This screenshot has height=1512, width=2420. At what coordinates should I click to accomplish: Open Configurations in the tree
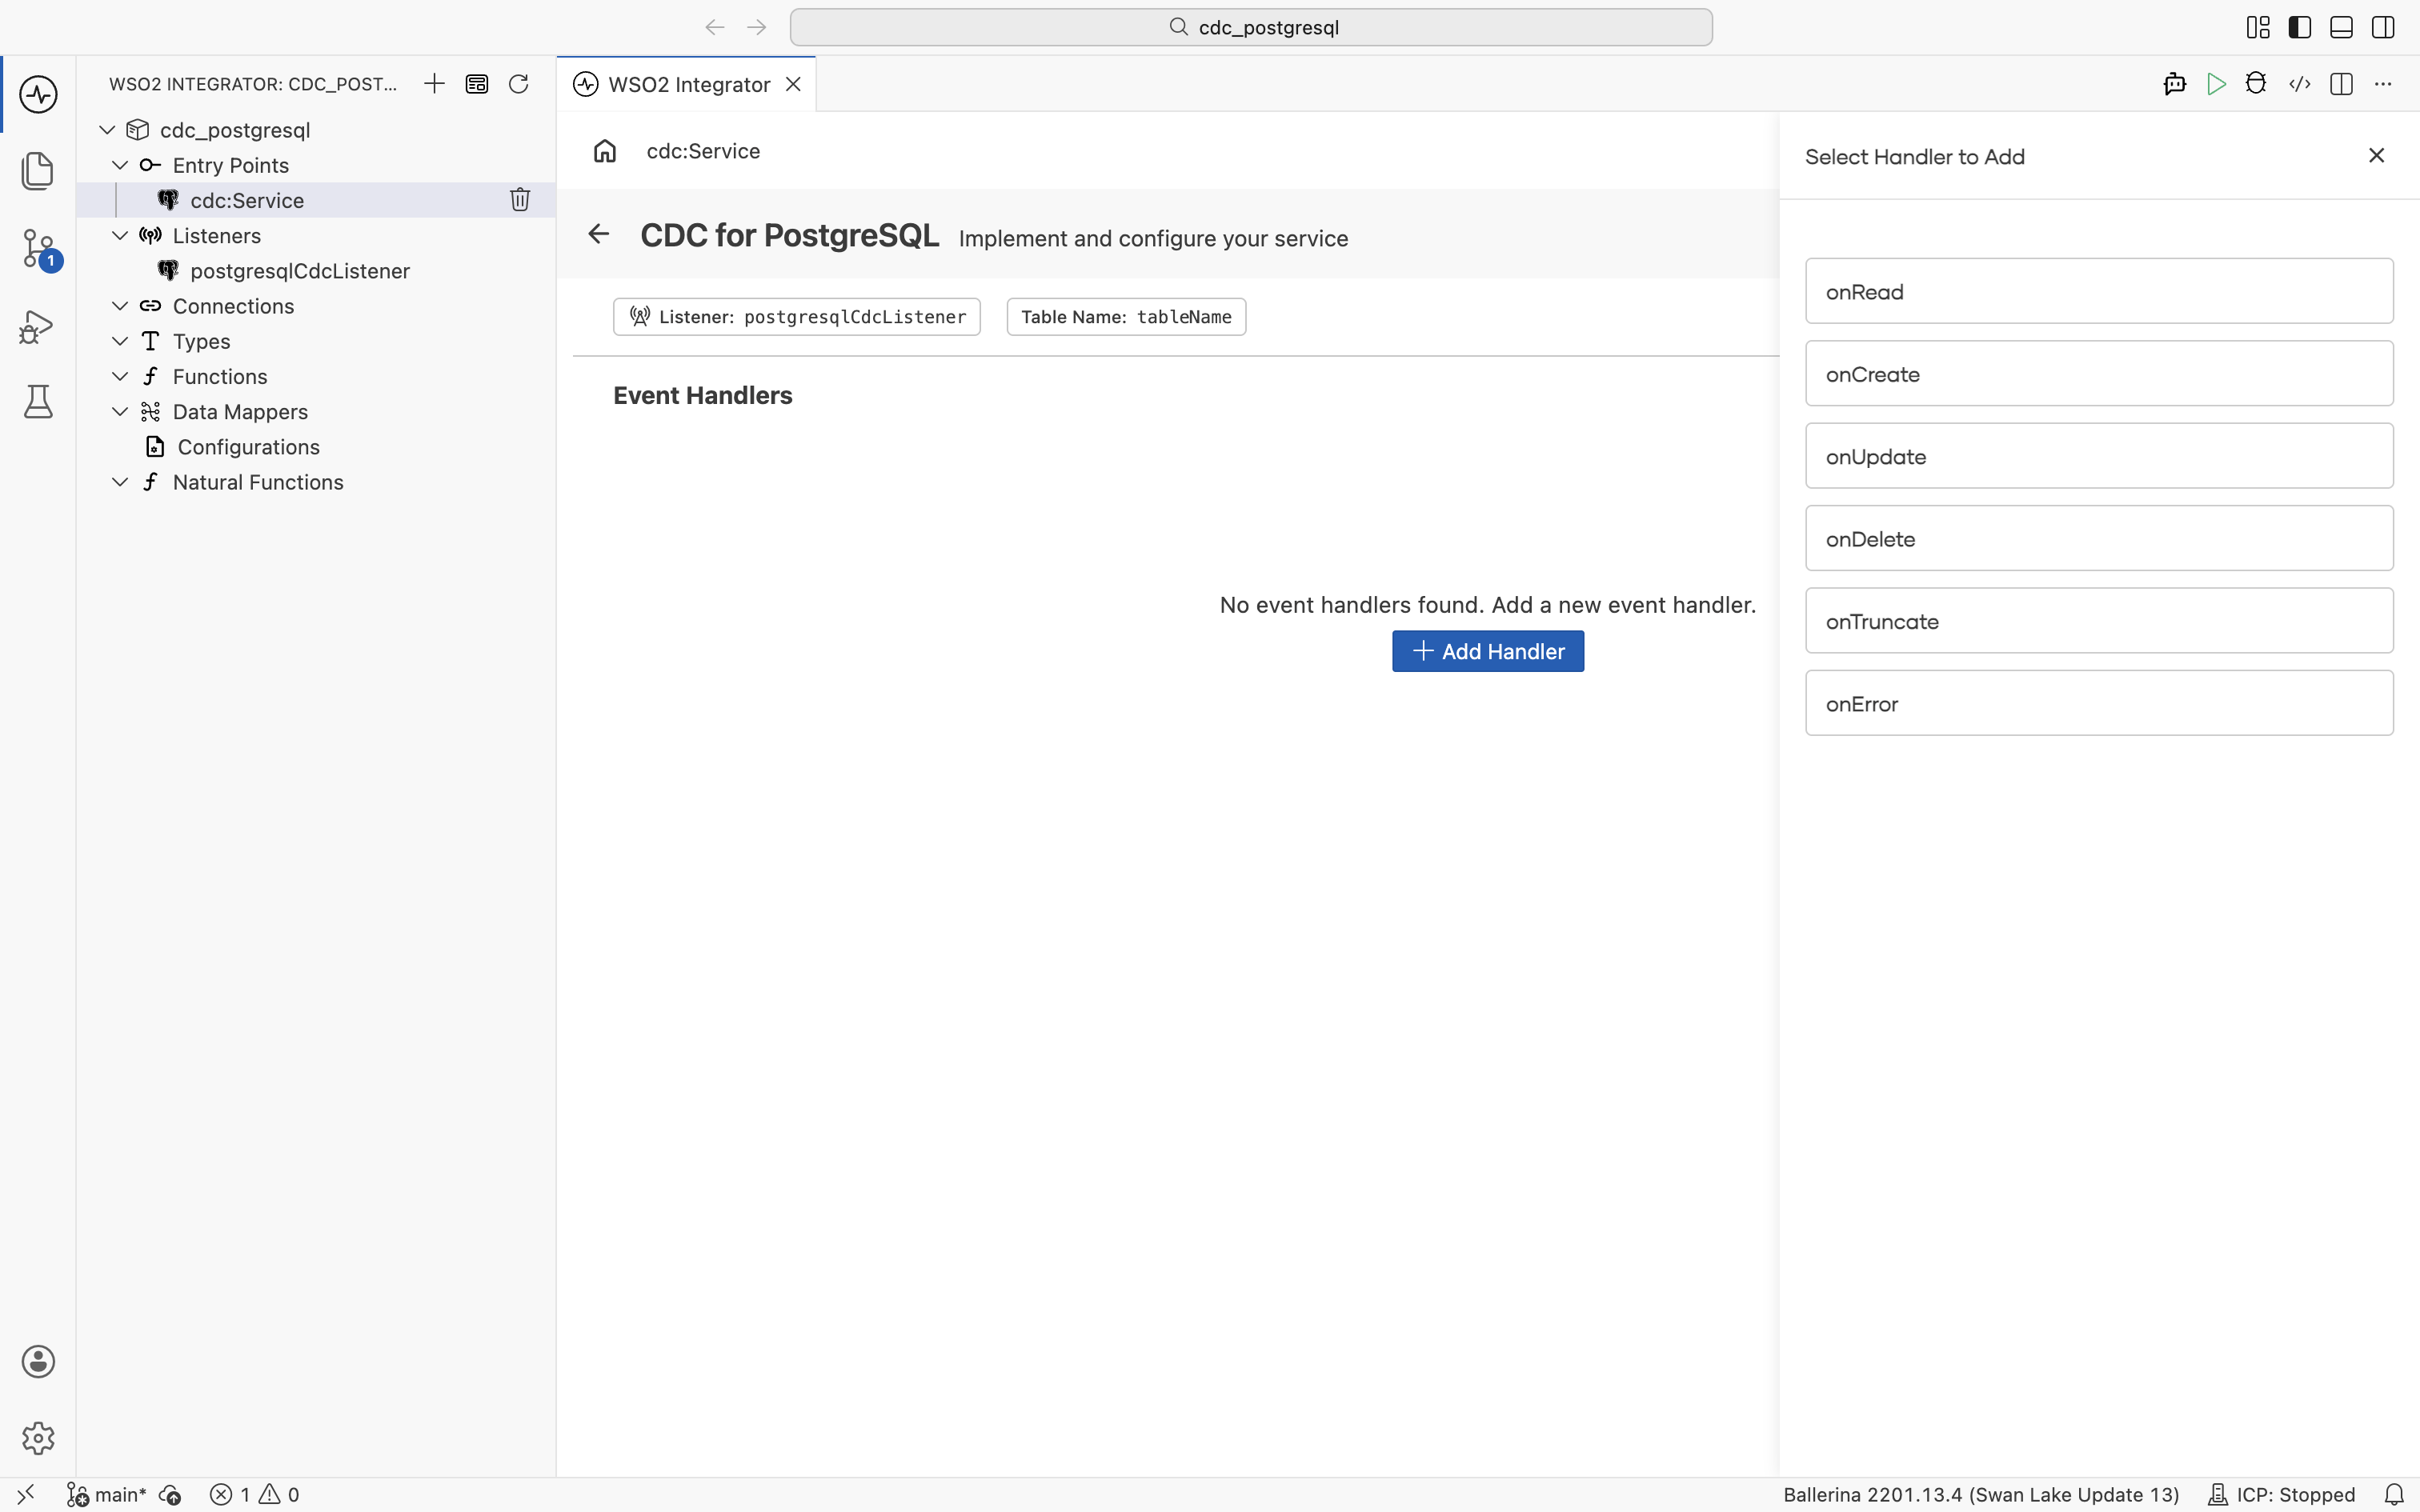pyautogui.click(x=316, y=447)
